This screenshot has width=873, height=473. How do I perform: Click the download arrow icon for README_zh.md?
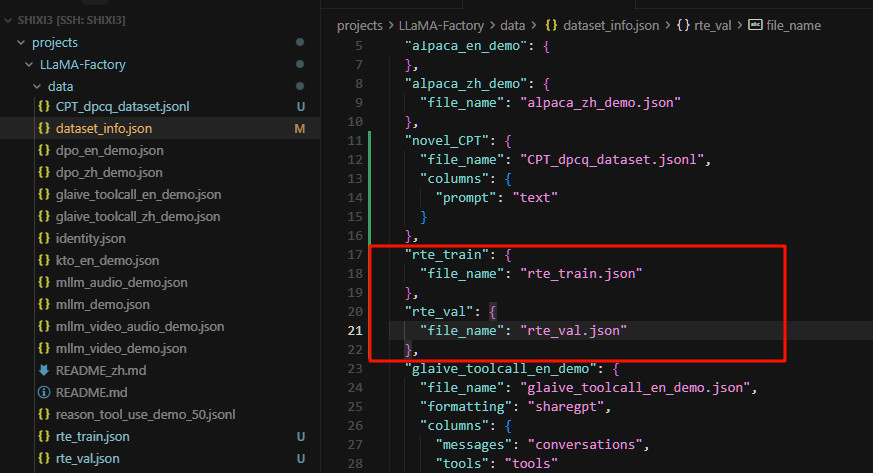(x=43, y=371)
